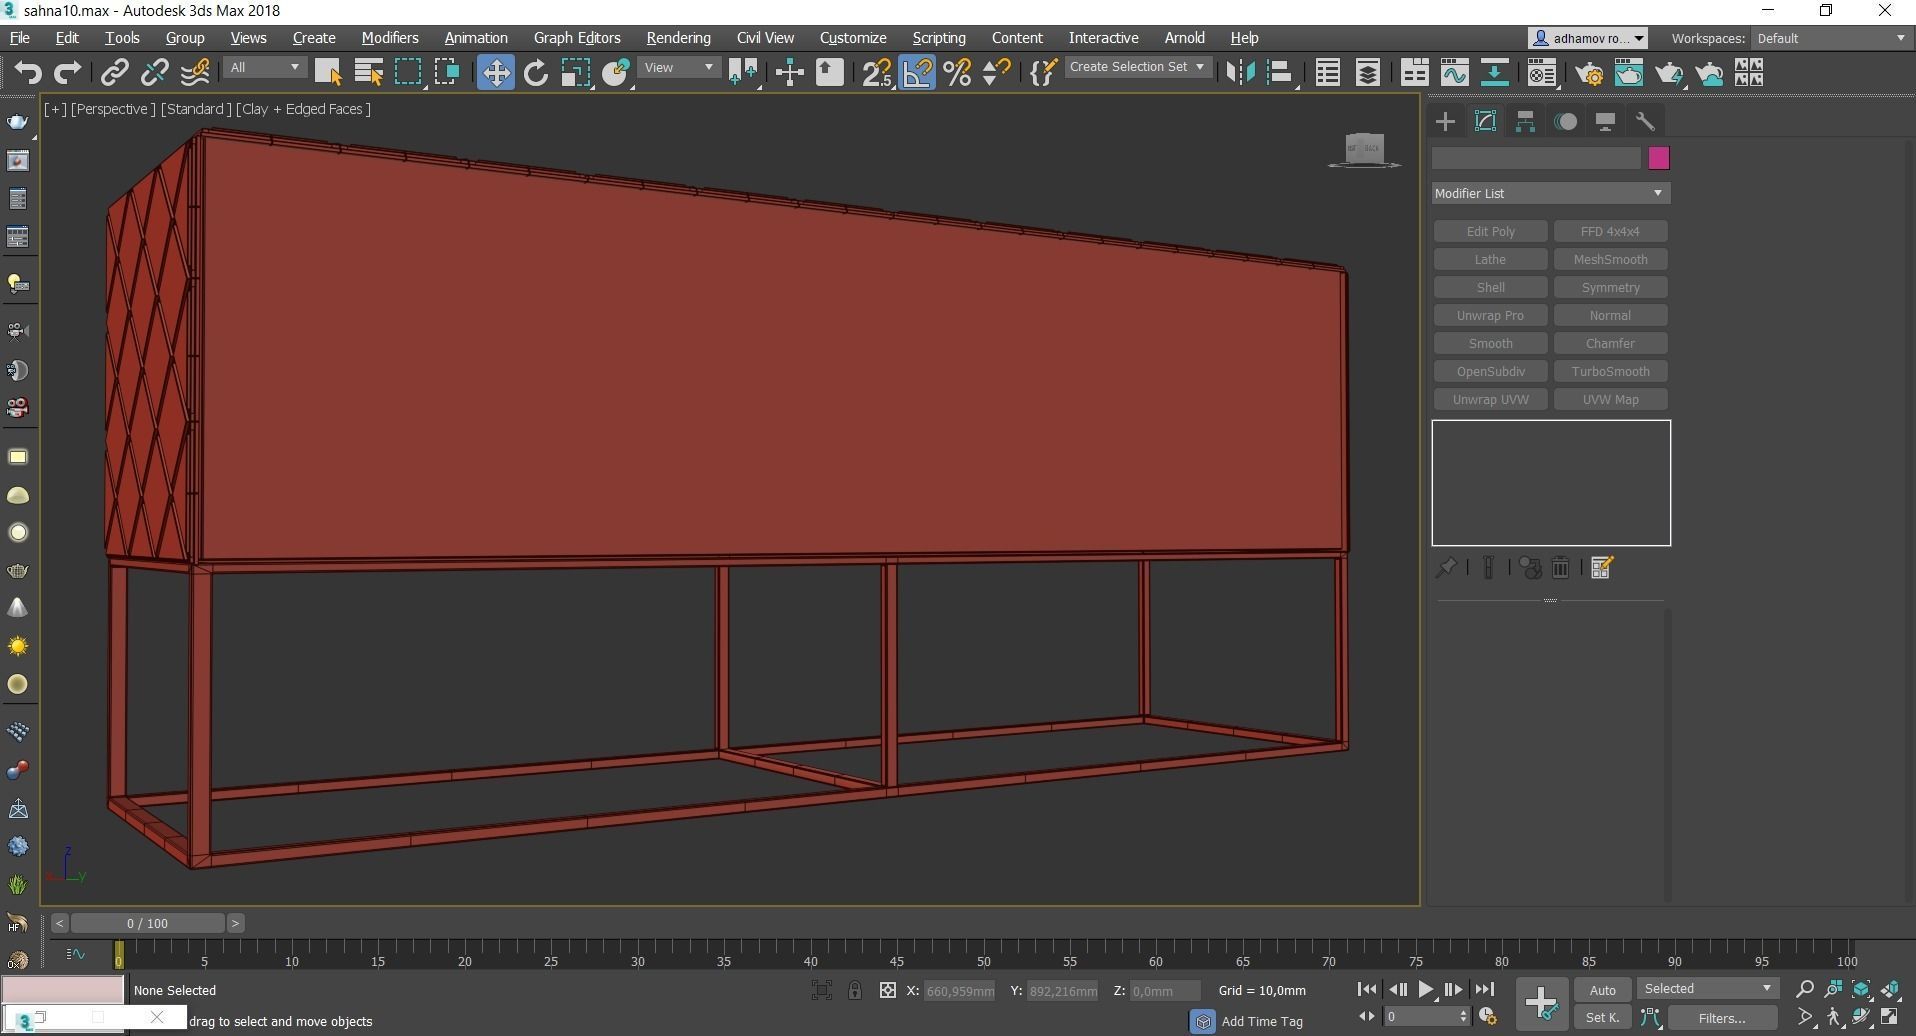Click the Mirror tool icon
Viewport: 1916px width, 1036px height.
click(x=1240, y=73)
